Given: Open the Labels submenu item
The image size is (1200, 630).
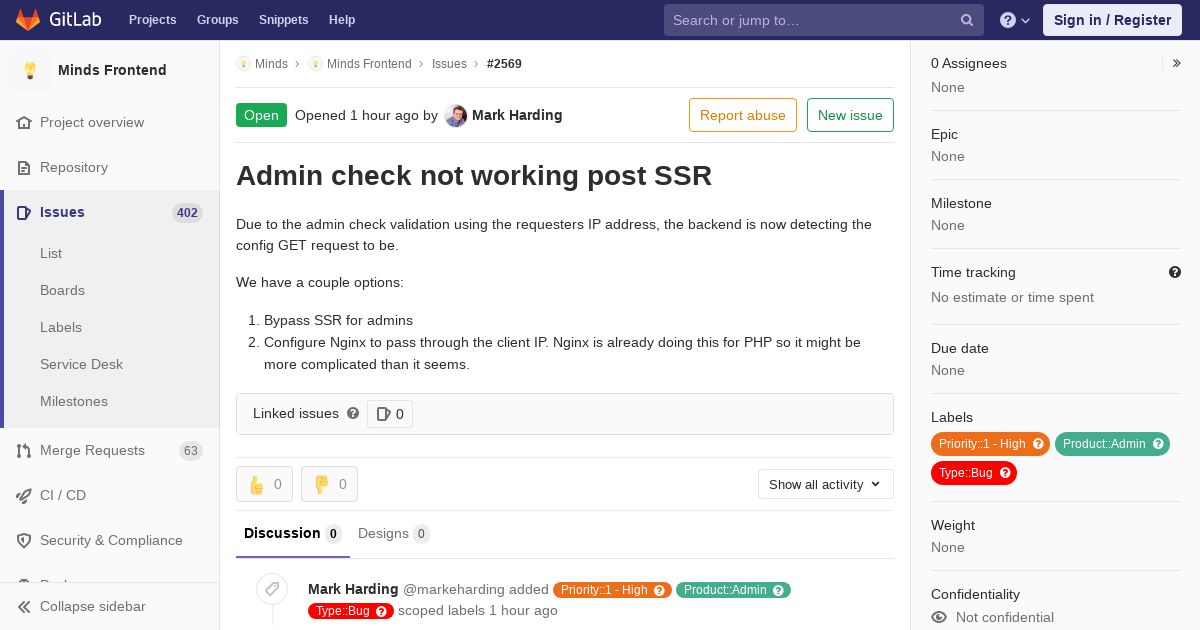Looking at the screenshot, I should (61, 327).
